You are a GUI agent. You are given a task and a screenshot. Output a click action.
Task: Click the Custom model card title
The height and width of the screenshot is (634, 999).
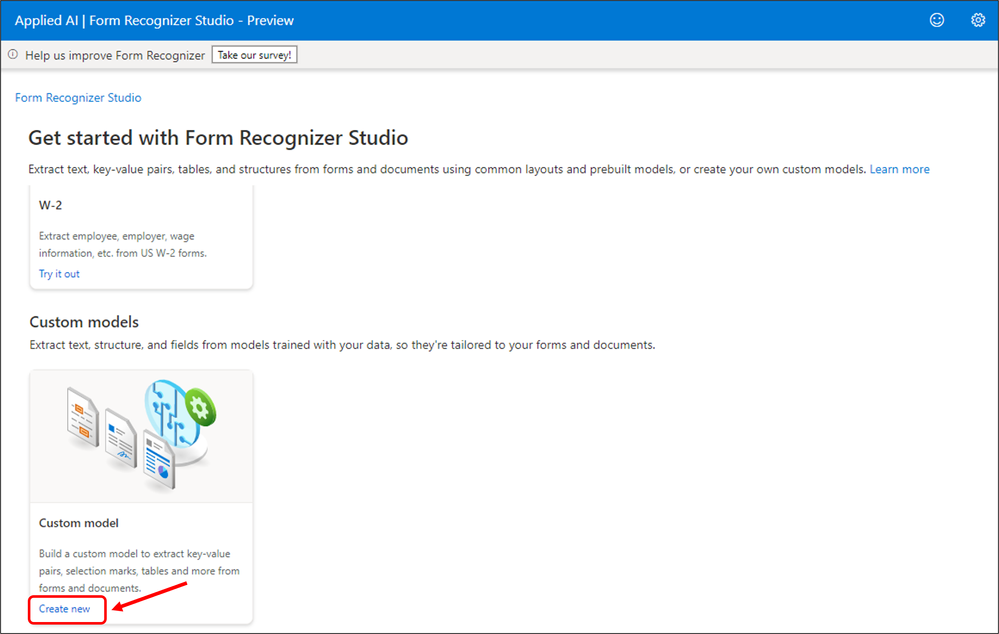click(x=78, y=523)
